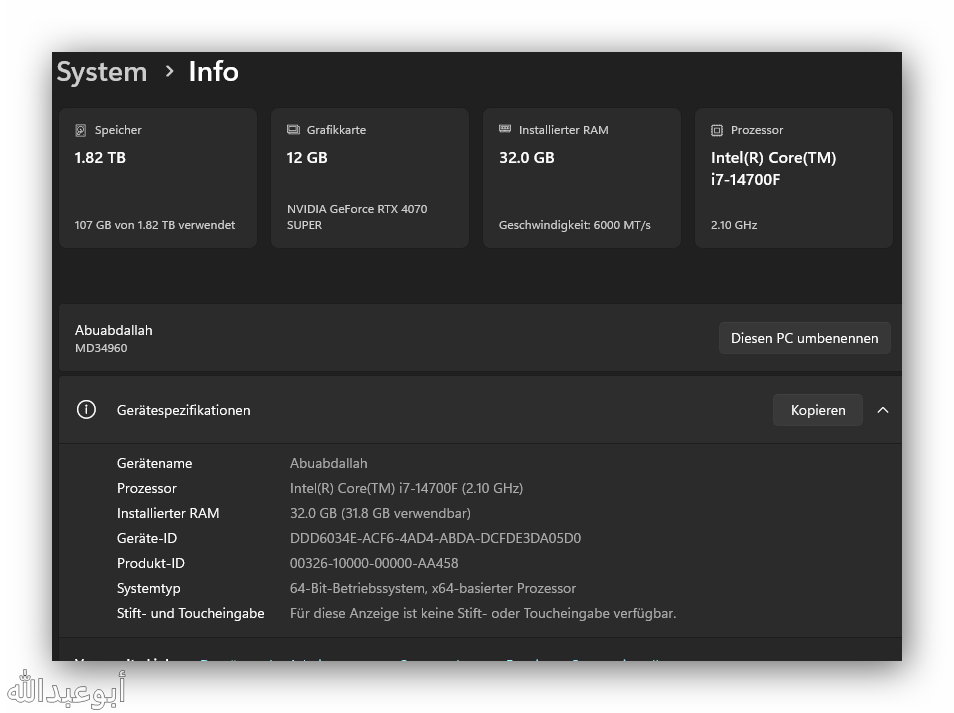Open the Installierter RAM card showing 32.0 GB
This screenshot has height=713, width=954.
point(582,178)
